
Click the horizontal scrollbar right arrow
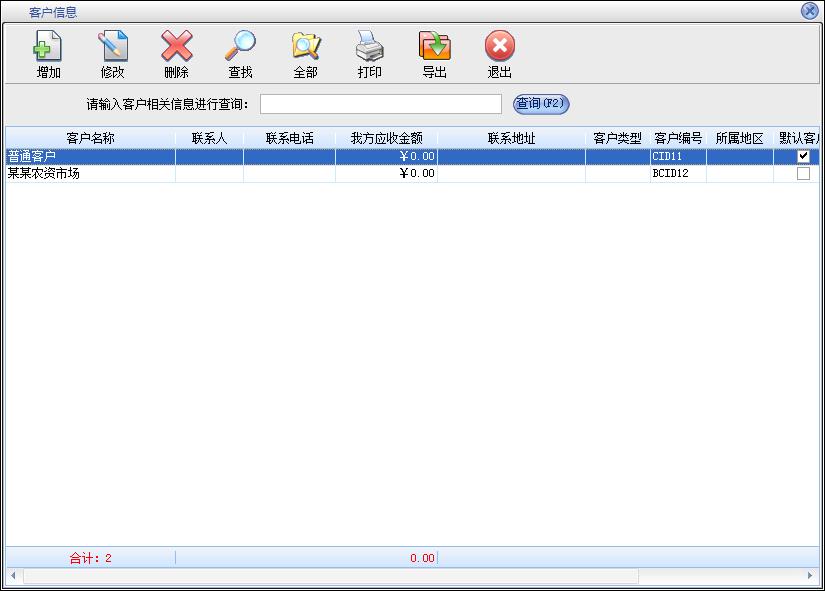[x=810, y=576]
